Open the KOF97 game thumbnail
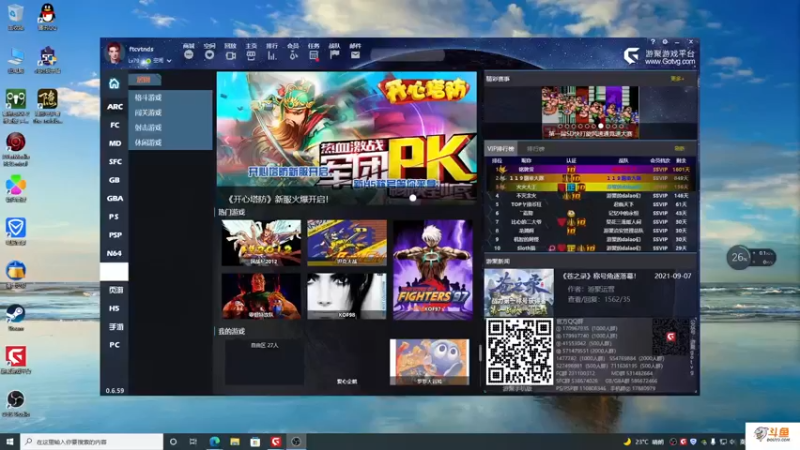 click(x=433, y=270)
